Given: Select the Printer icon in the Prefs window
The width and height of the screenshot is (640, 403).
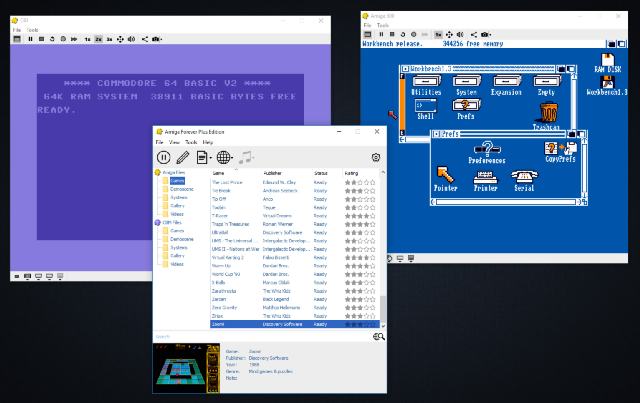Looking at the screenshot, I should pos(485,181).
